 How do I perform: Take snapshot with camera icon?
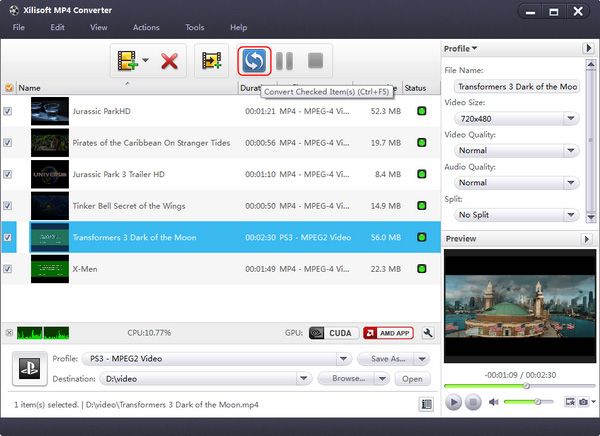(583, 402)
